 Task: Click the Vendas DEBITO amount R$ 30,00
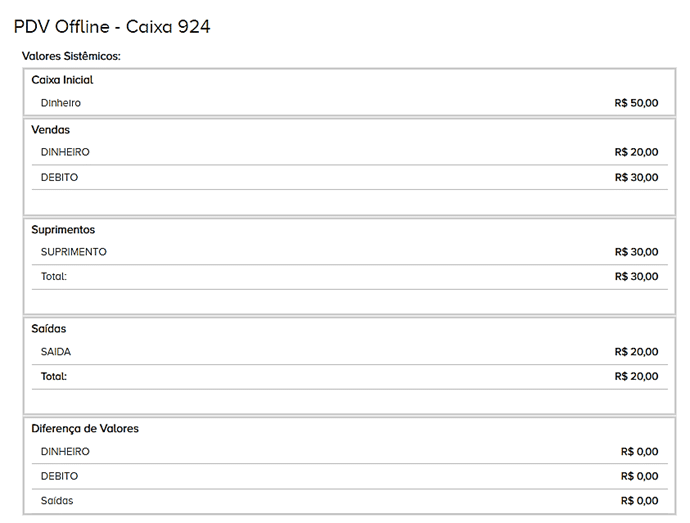click(636, 177)
